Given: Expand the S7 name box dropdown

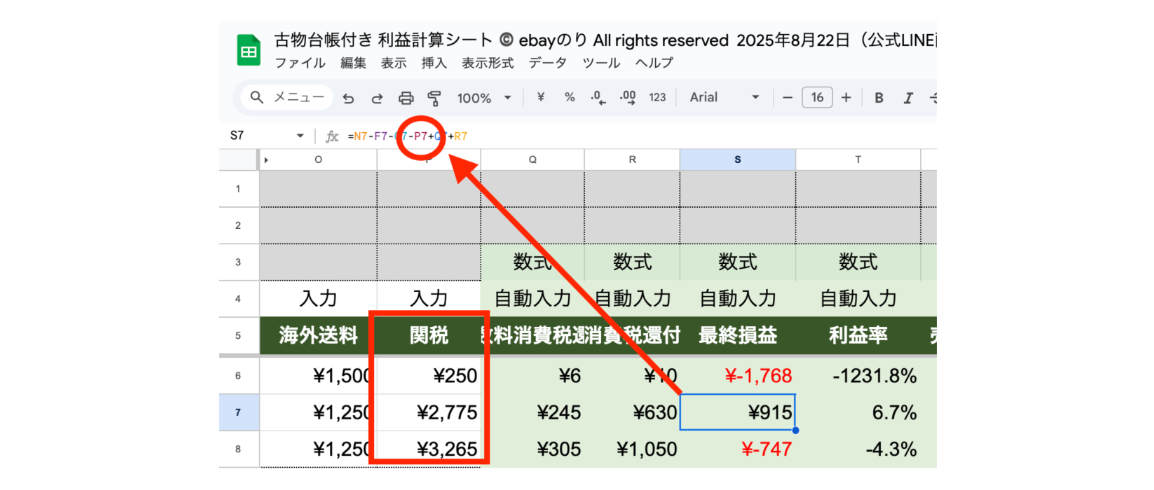Looking at the screenshot, I should click(x=300, y=136).
